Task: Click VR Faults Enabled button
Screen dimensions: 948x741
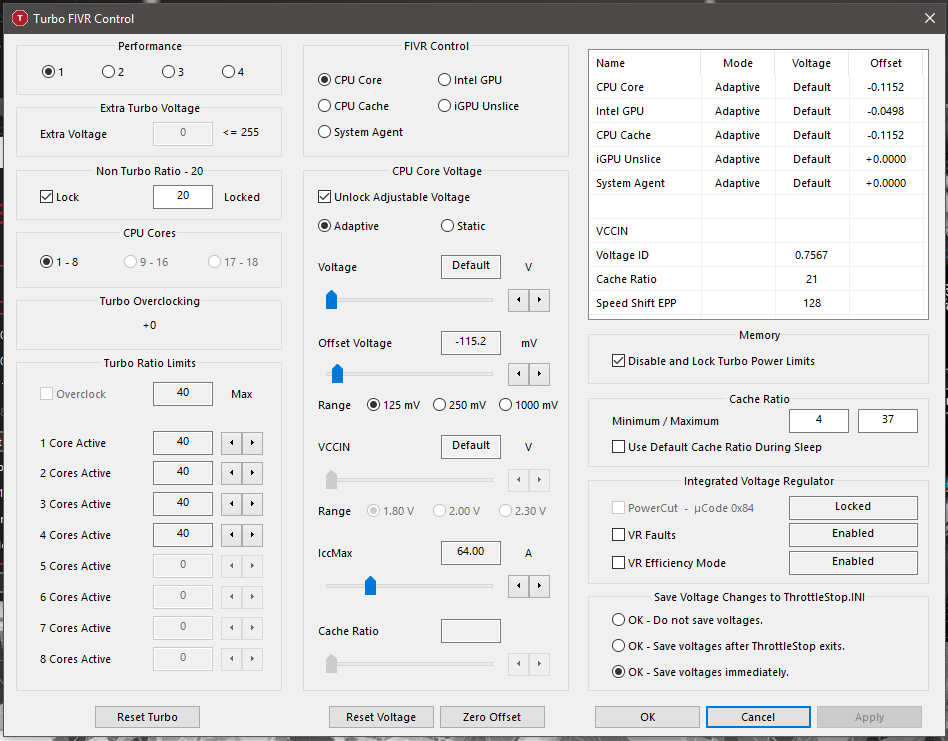Action: pos(853,534)
